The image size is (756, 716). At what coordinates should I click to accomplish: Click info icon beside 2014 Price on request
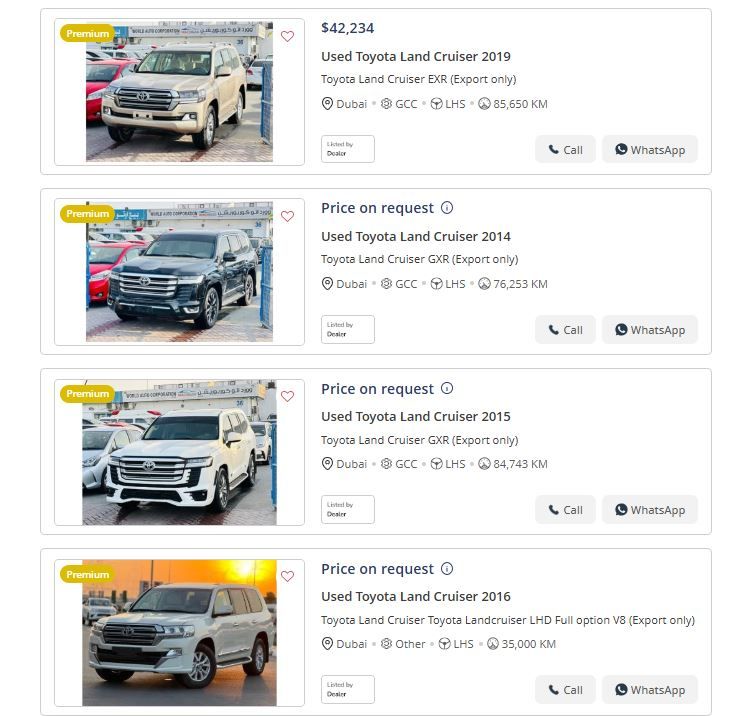(447, 208)
